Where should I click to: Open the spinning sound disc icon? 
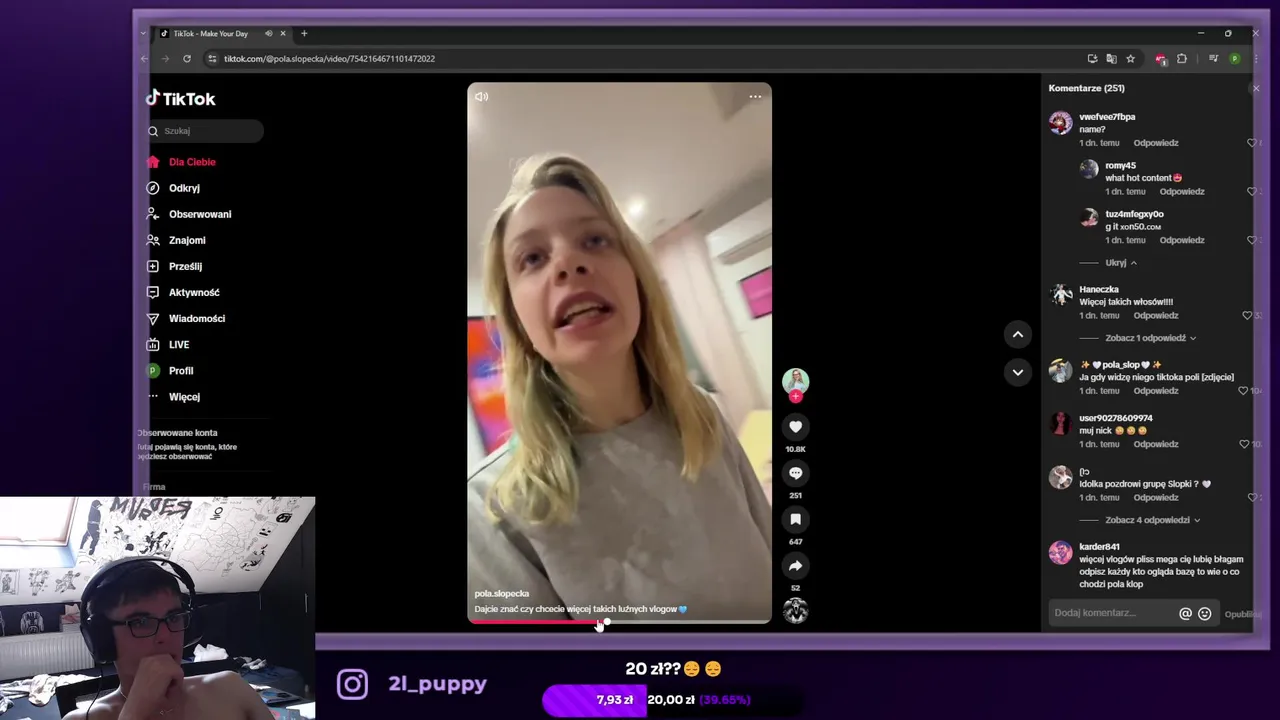tap(795, 610)
